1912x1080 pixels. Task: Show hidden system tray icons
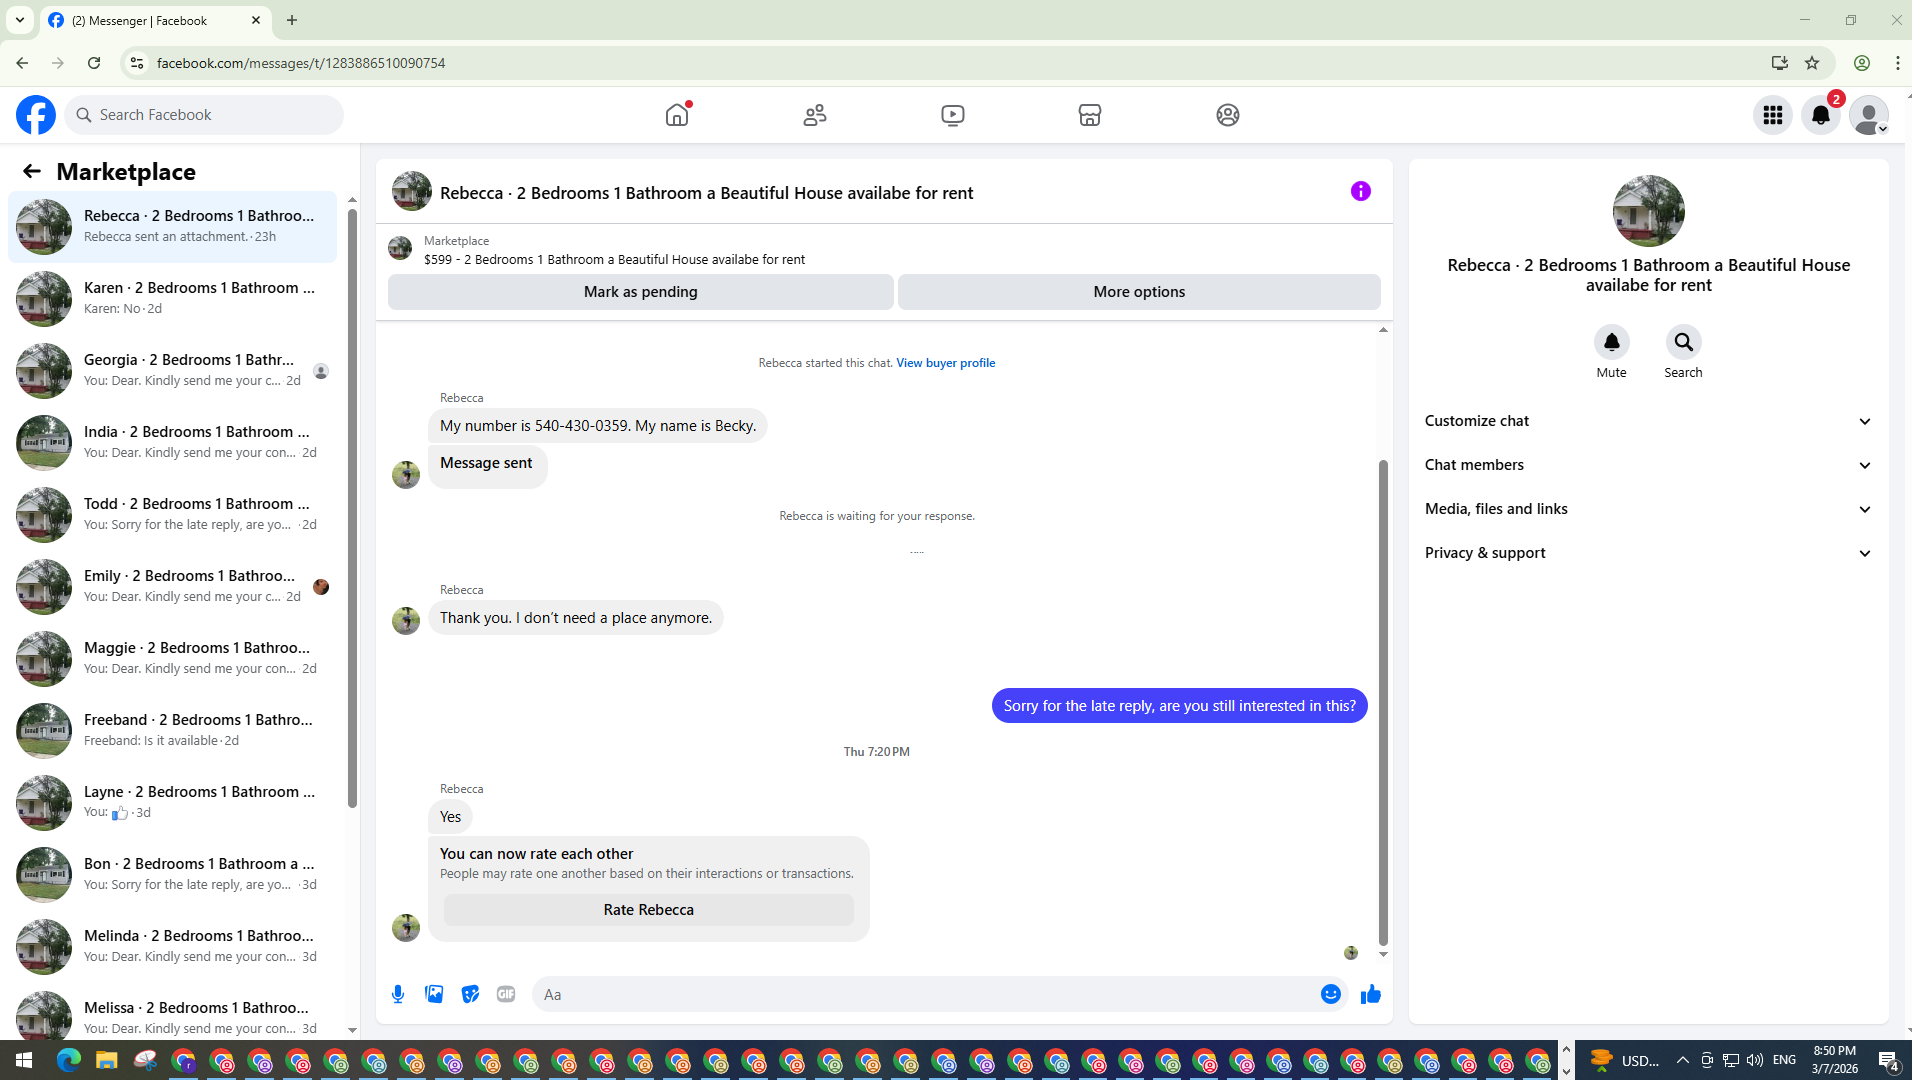coord(1683,1060)
